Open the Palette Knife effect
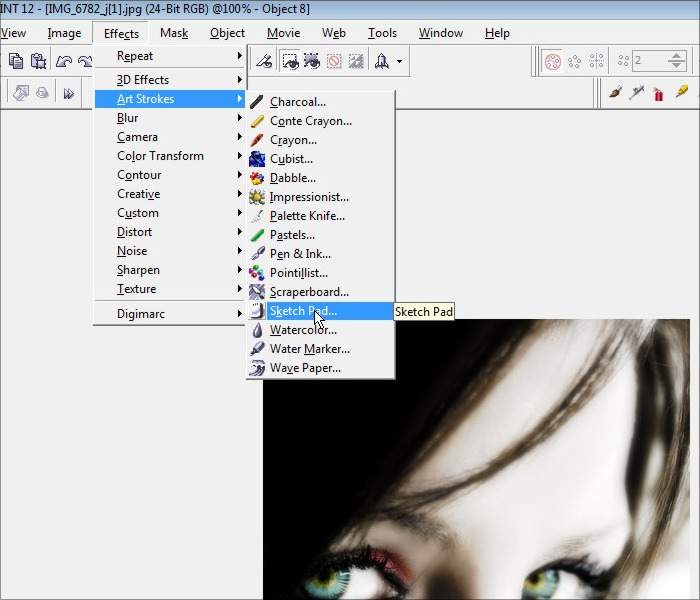This screenshot has width=700, height=600. tap(307, 216)
